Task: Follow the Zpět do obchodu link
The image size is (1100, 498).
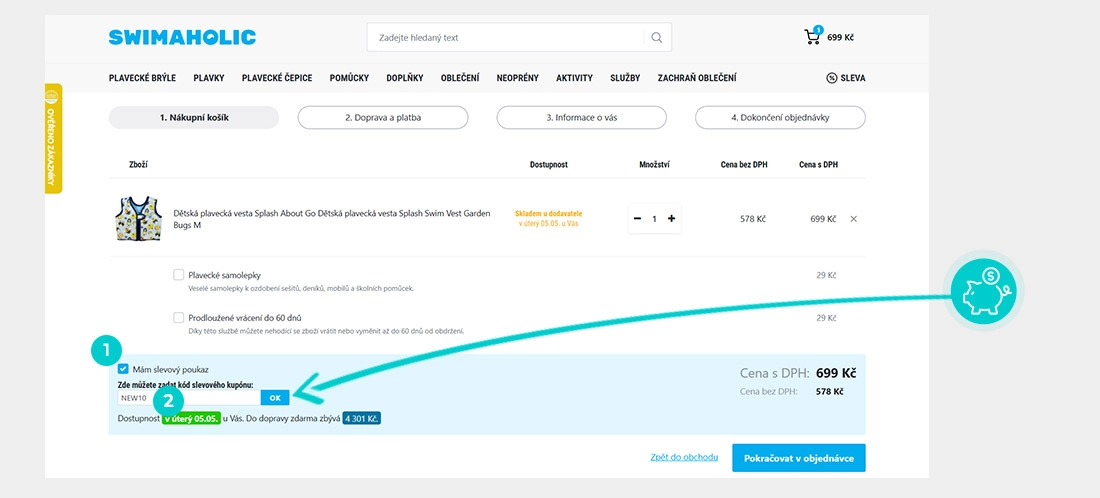Action: click(684, 457)
